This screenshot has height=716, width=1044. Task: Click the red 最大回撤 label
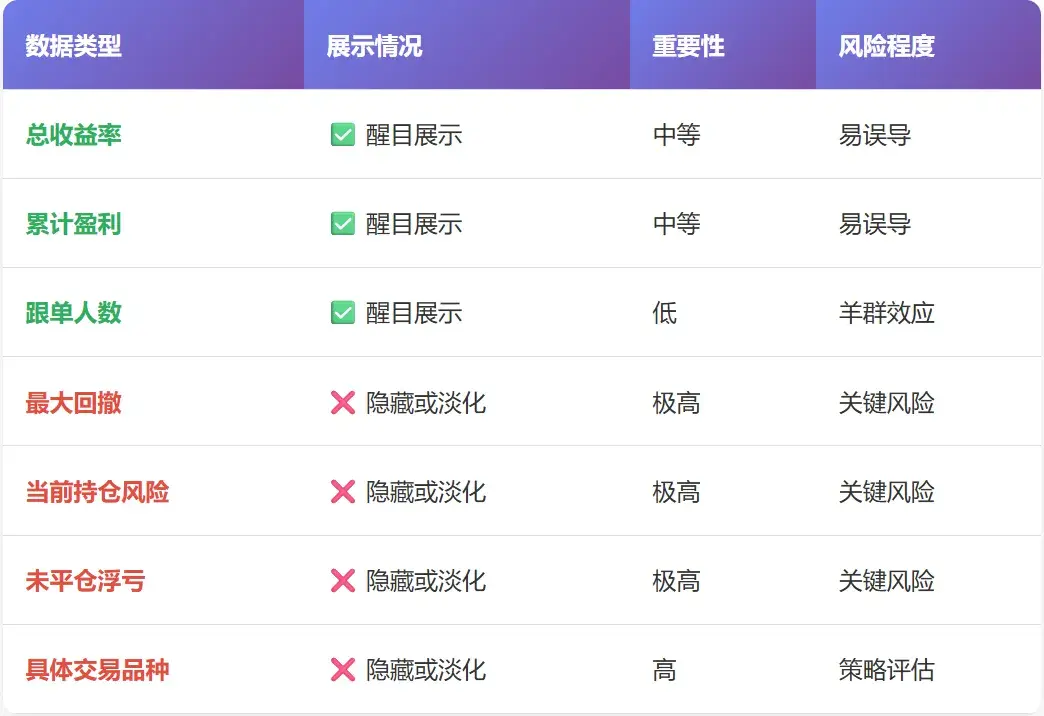pos(74,402)
